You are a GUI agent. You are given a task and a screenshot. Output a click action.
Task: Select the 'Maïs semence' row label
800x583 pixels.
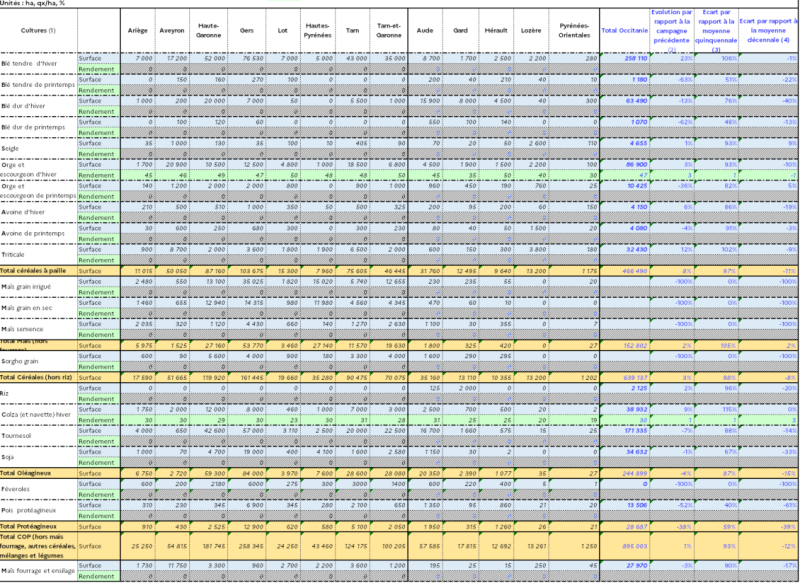click(x=38, y=329)
